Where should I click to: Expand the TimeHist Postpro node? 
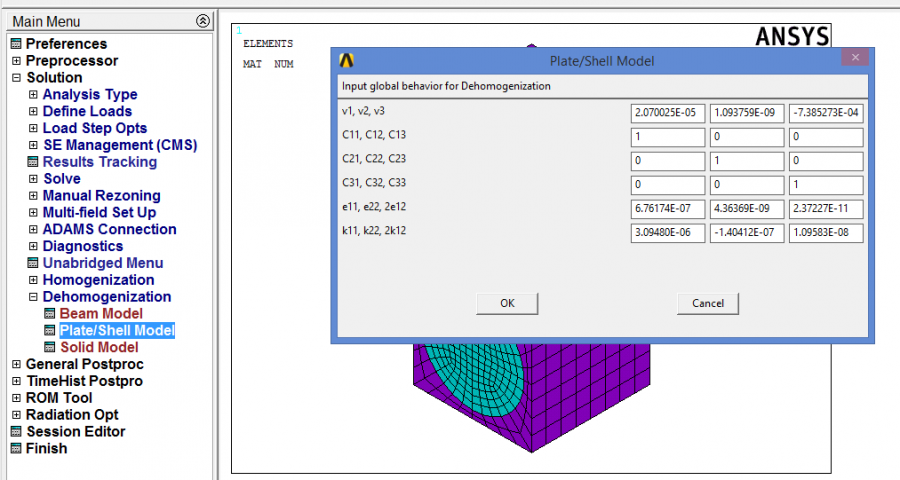pos(16,381)
